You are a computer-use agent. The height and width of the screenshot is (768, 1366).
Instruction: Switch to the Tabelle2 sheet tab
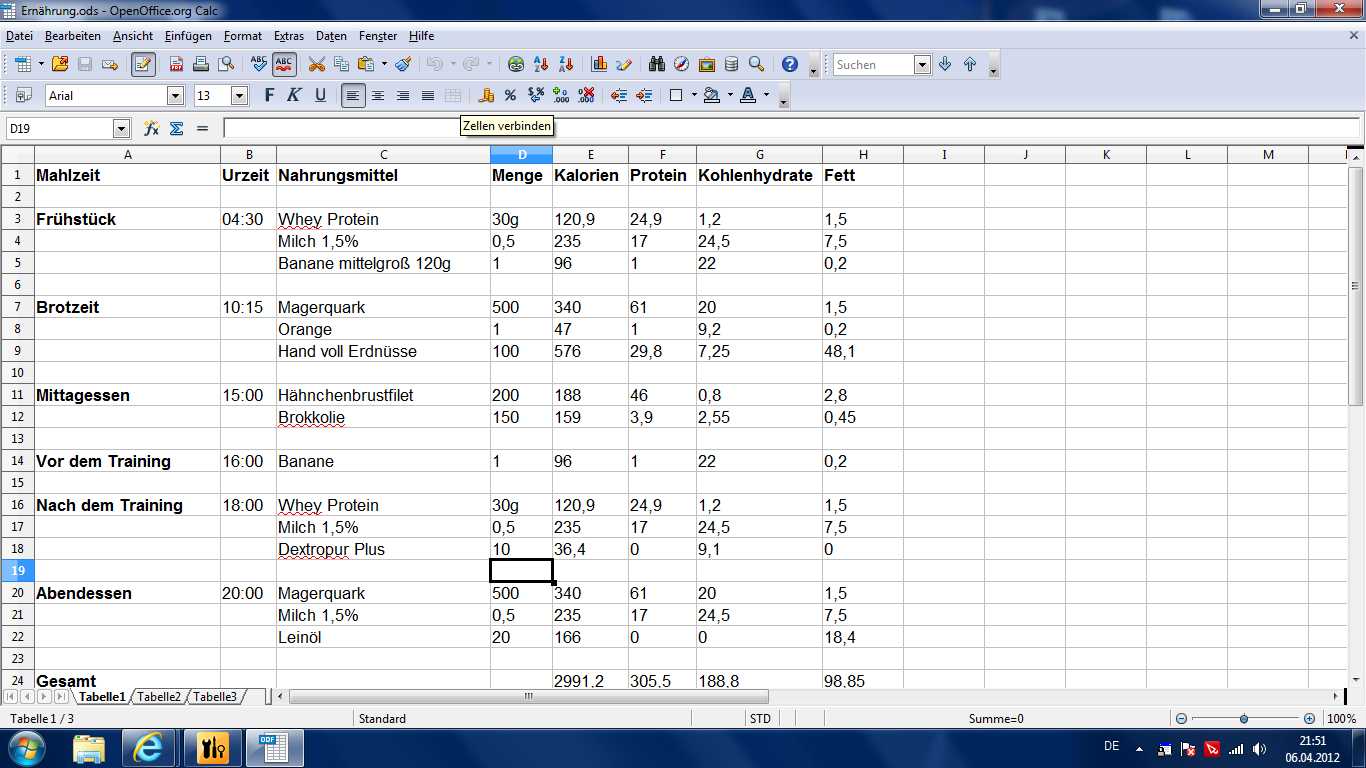click(159, 697)
